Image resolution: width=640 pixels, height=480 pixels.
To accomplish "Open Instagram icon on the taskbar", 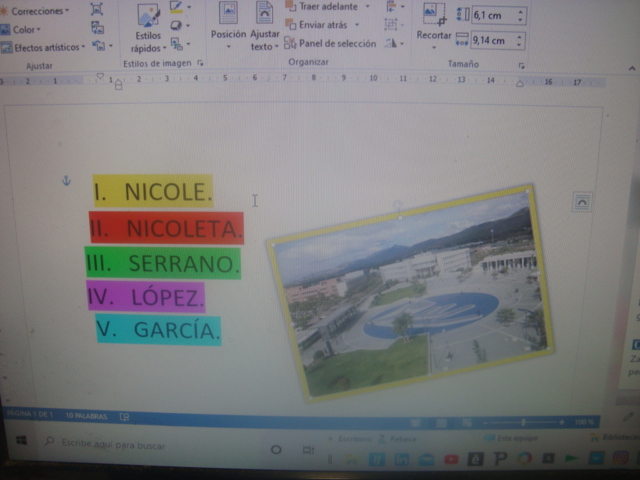I will click(x=620, y=458).
